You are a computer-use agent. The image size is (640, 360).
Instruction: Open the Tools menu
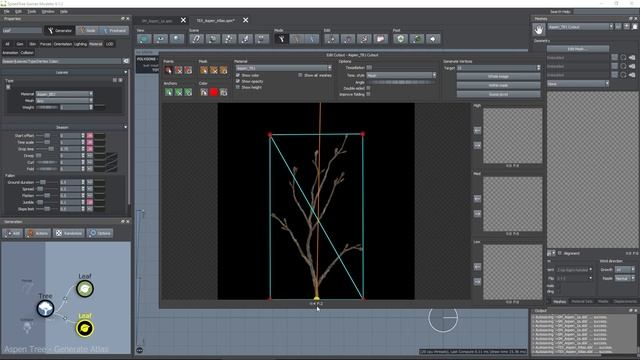coord(31,11)
